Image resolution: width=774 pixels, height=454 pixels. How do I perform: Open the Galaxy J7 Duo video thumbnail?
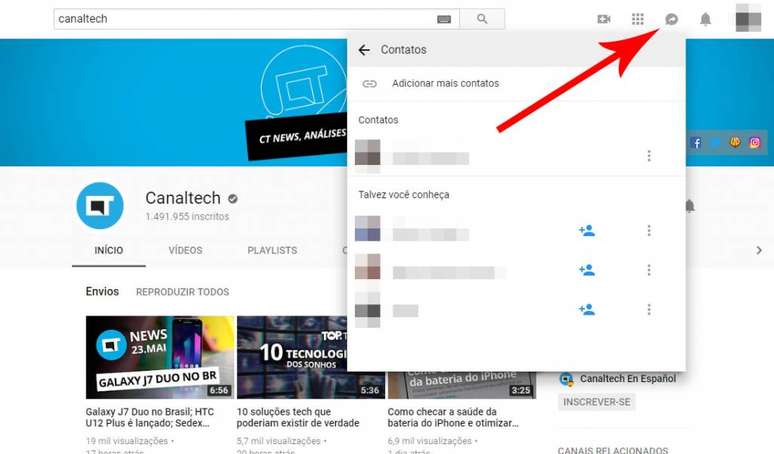tap(160, 357)
